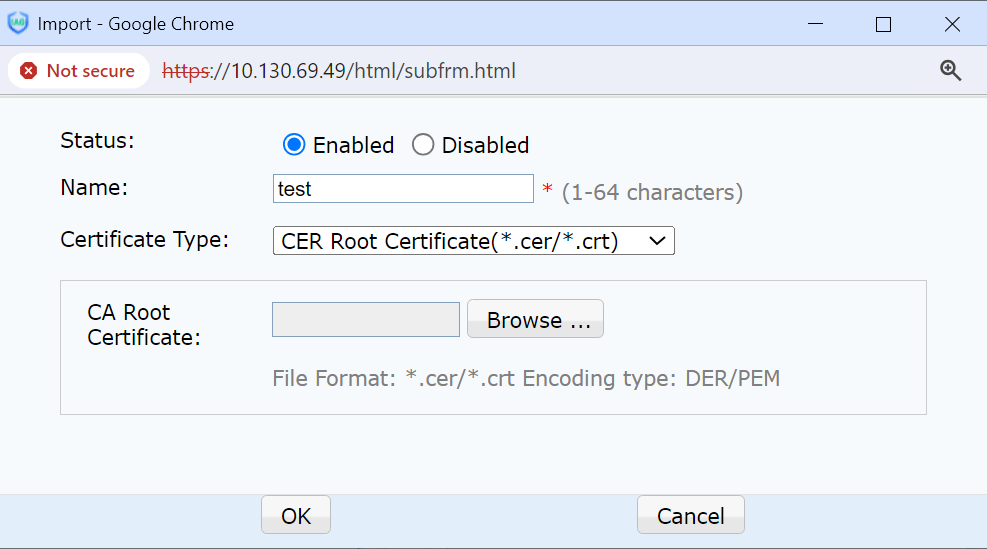Viewport: 987px width, 549px height.
Task: Click the Import - Google Chrome title text
Action: [136, 24]
